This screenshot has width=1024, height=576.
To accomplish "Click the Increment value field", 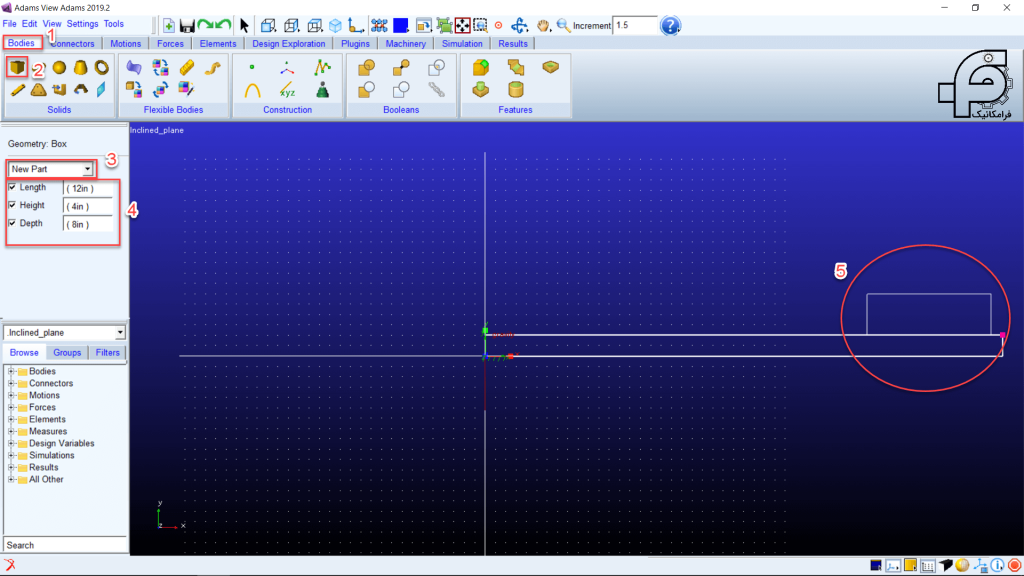I will pos(635,25).
